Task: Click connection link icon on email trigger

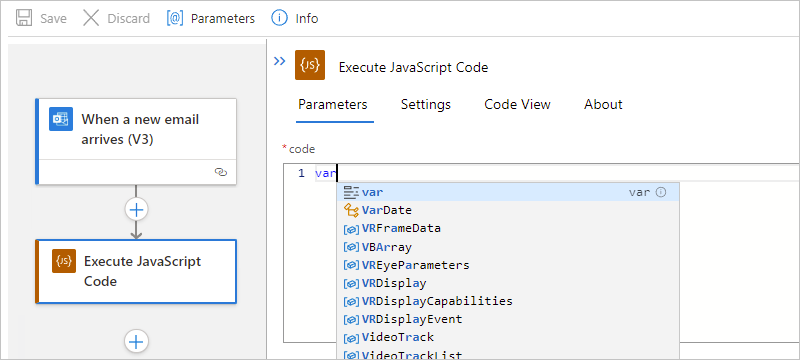Action: (220, 172)
